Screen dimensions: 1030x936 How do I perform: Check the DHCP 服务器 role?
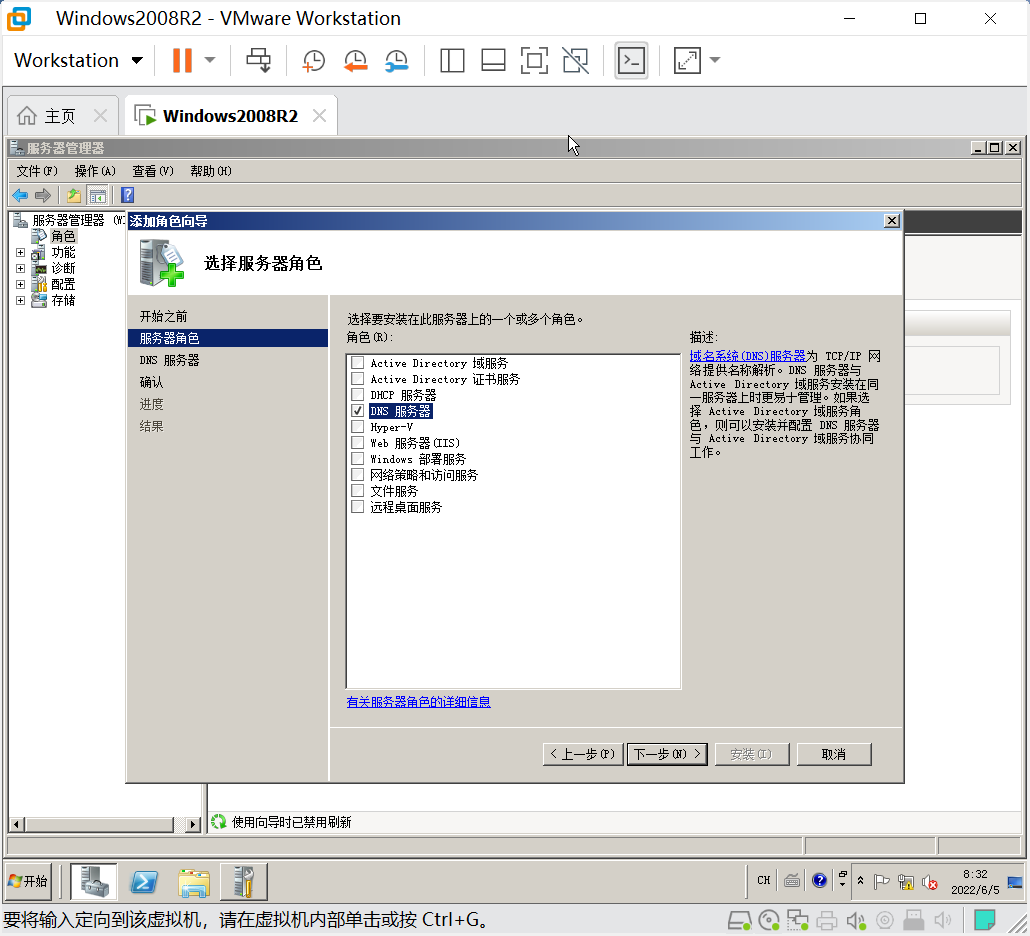(357, 395)
